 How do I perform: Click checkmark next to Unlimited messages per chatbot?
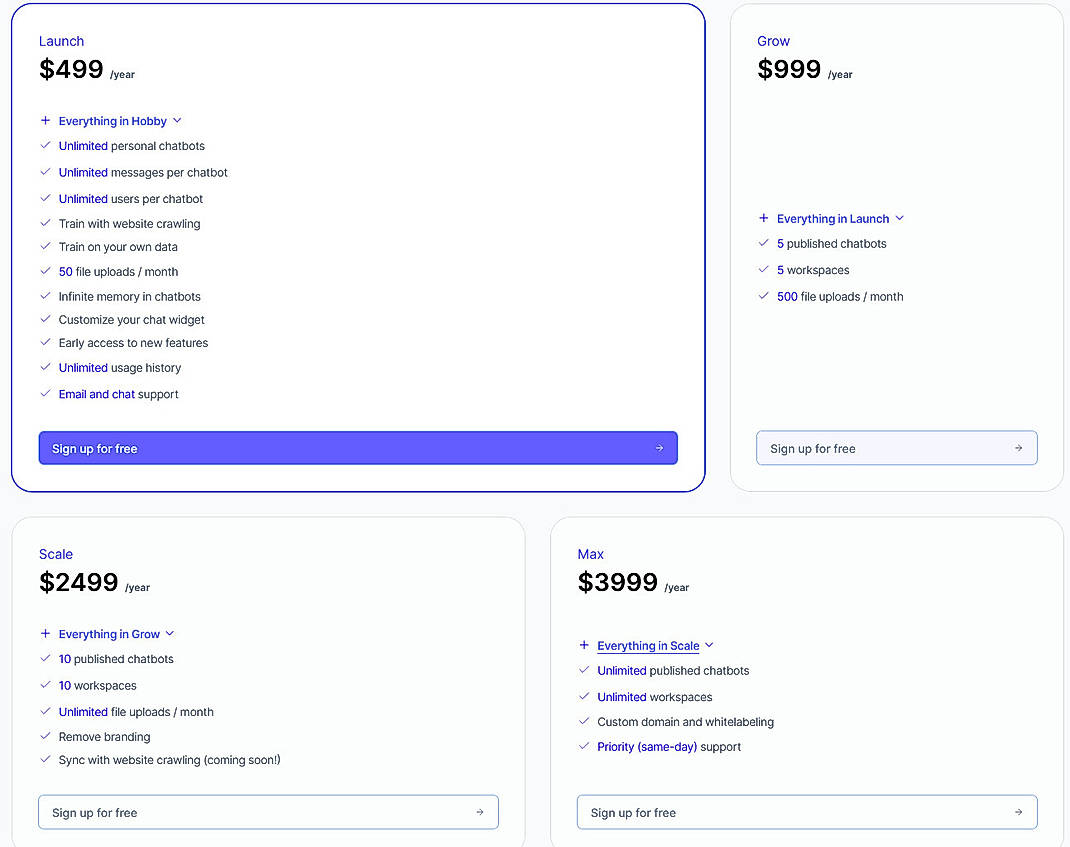coord(45,172)
